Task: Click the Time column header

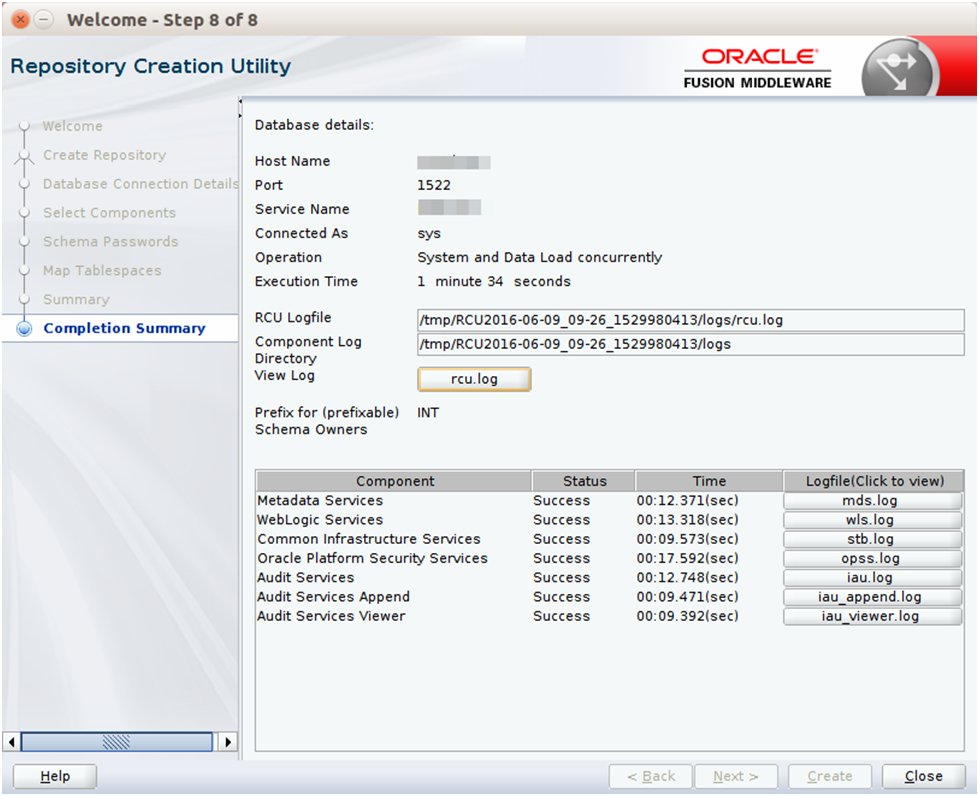Action: pyautogui.click(x=709, y=481)
